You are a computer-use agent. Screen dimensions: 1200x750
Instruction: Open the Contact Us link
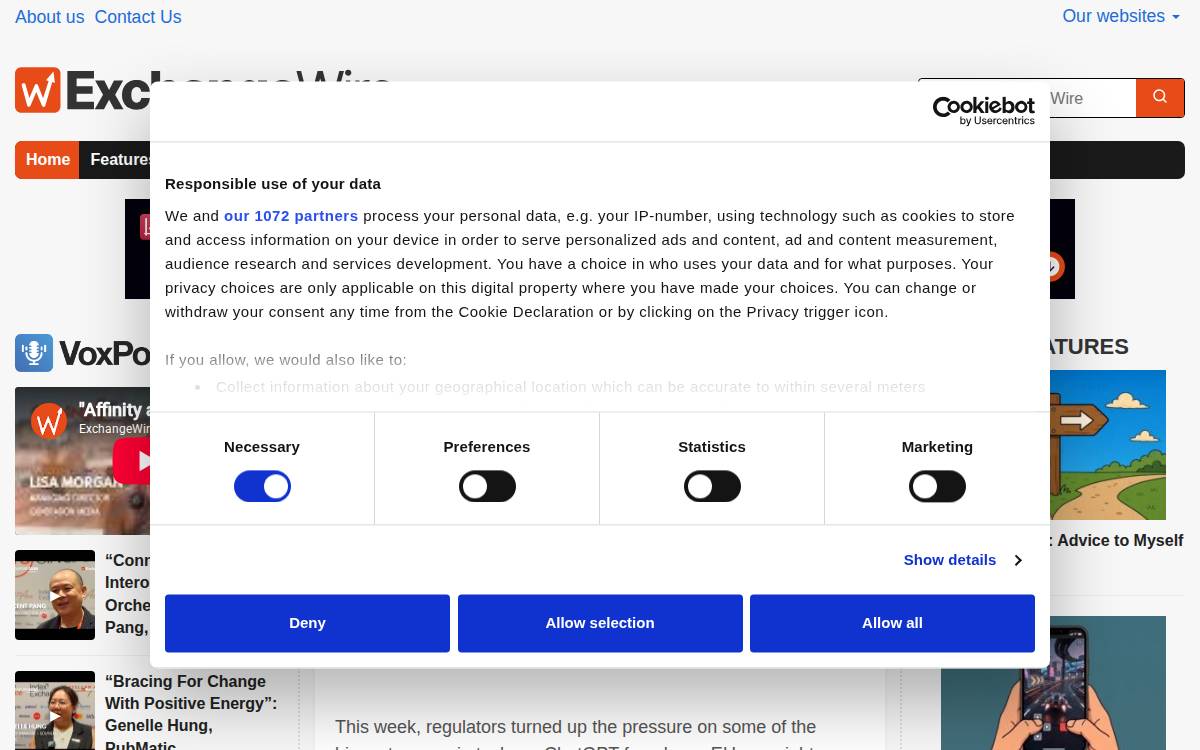pos(138,17)
